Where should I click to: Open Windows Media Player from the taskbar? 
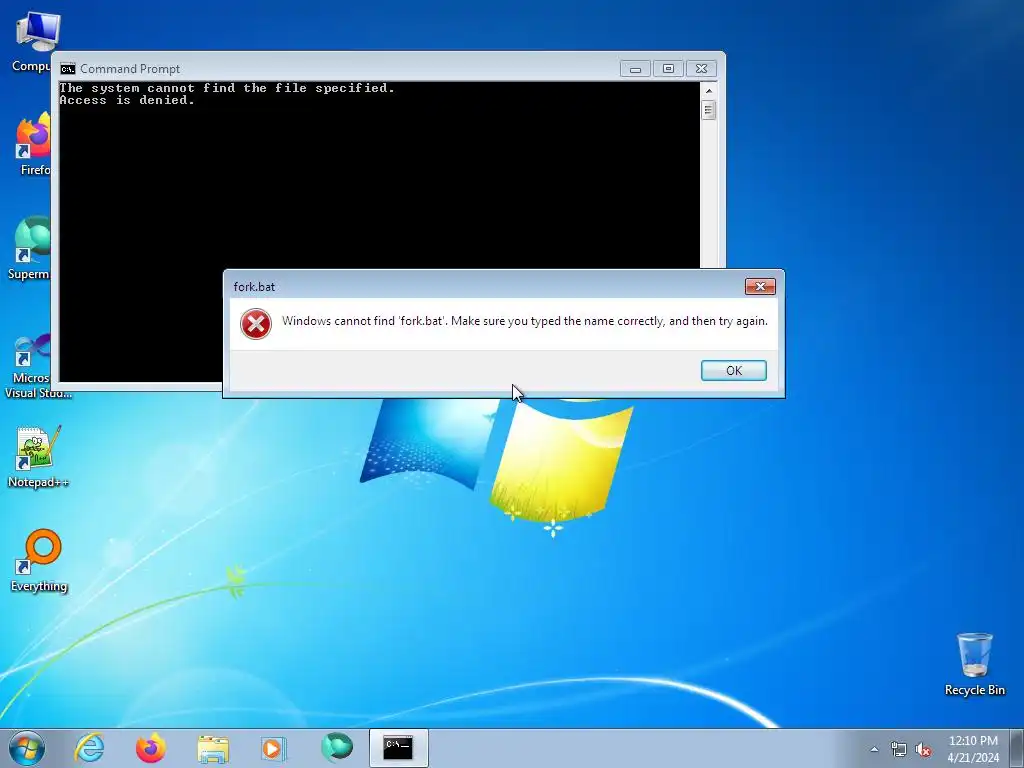(x=273, y=748)
